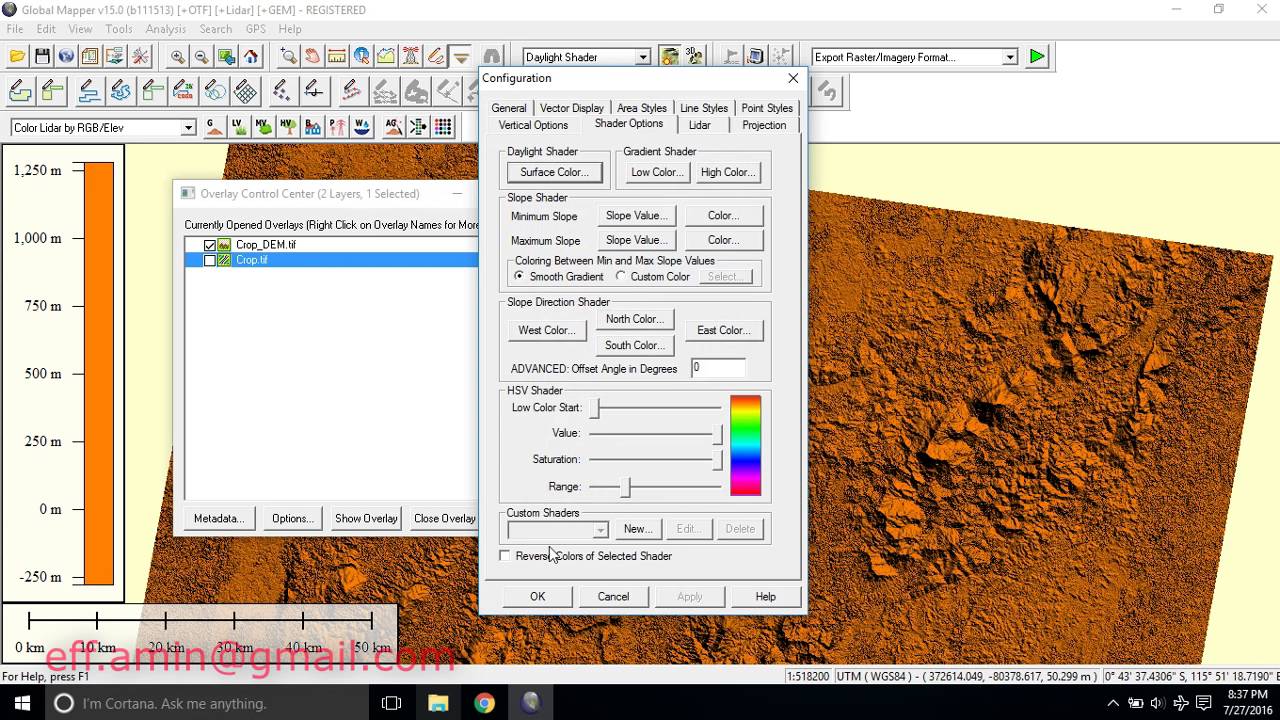Image resolution: width=1280 pixels, height=720 pixels.
Task: Open the Projection tab
Action: click(764, 125)
